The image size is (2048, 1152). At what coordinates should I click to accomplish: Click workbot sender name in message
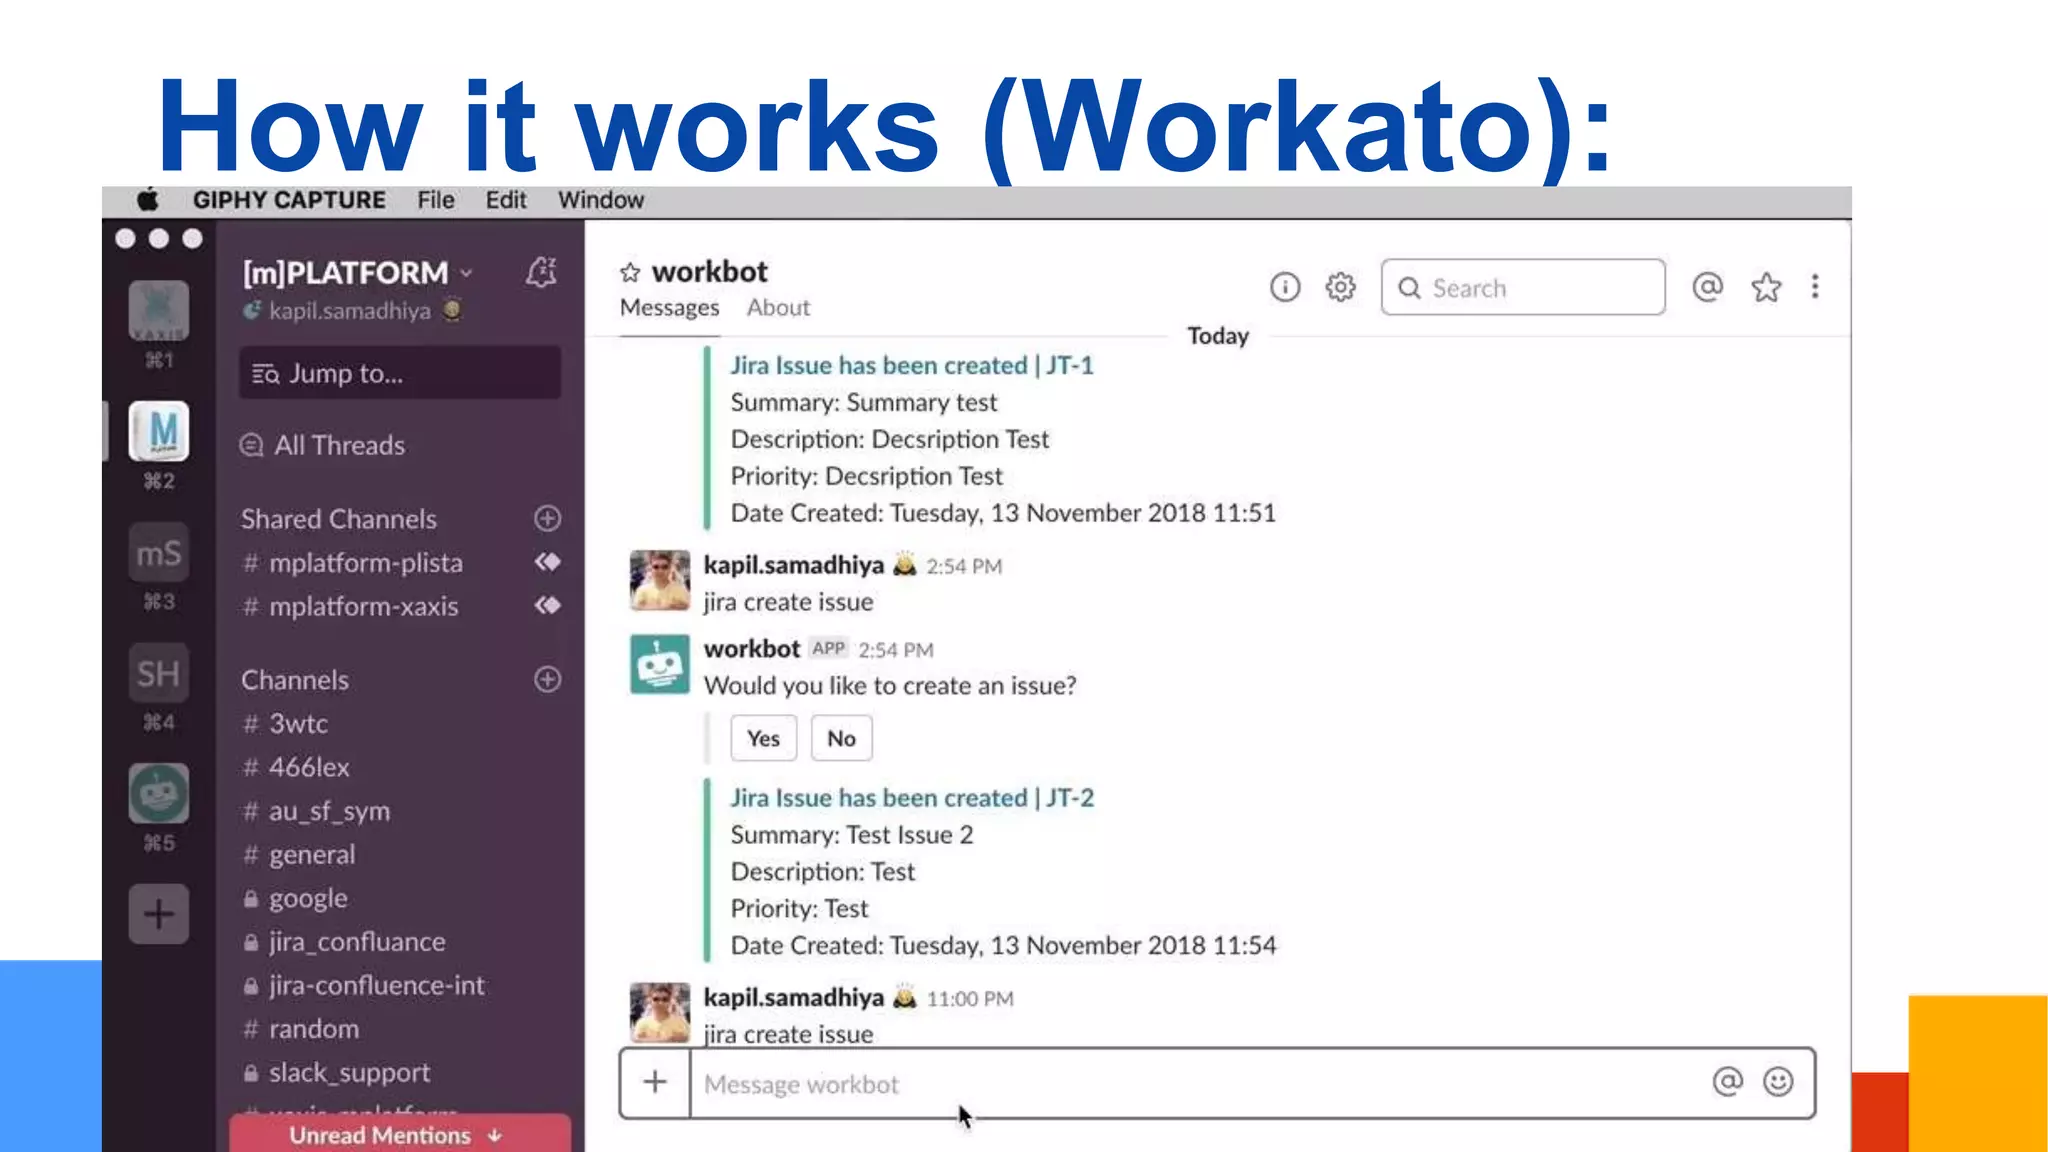[752, 649]
